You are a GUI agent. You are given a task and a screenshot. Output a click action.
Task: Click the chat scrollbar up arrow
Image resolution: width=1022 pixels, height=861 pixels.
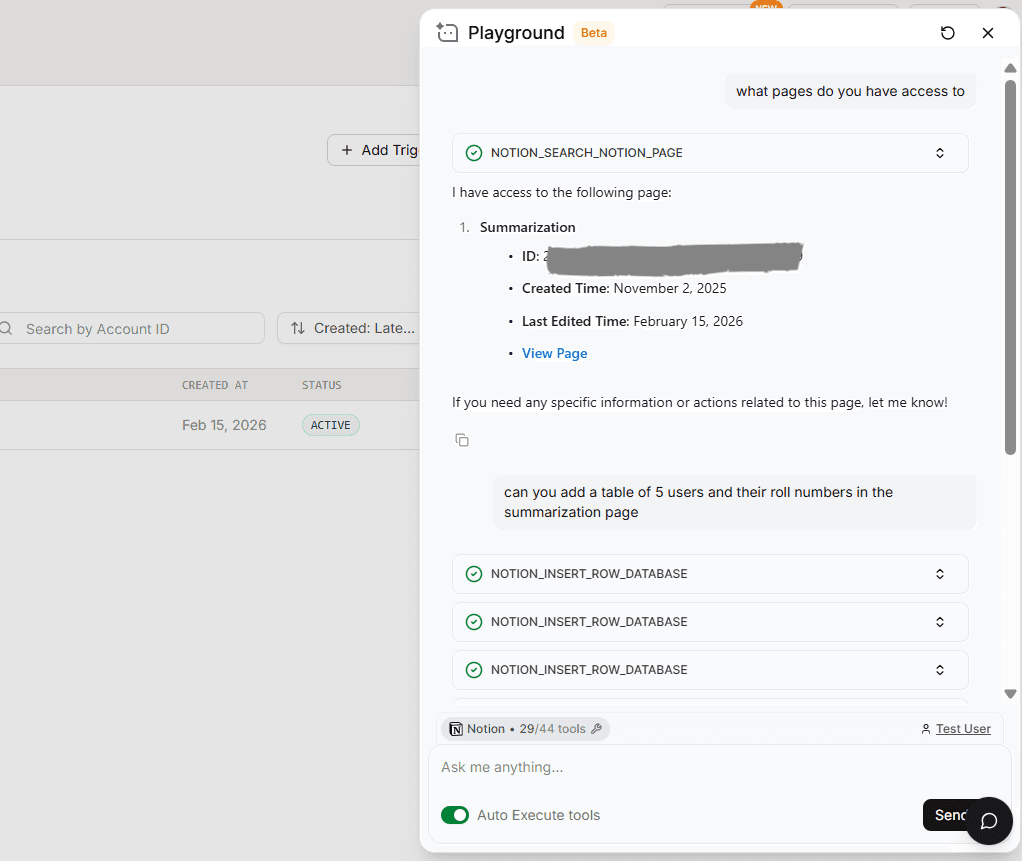1010,68
